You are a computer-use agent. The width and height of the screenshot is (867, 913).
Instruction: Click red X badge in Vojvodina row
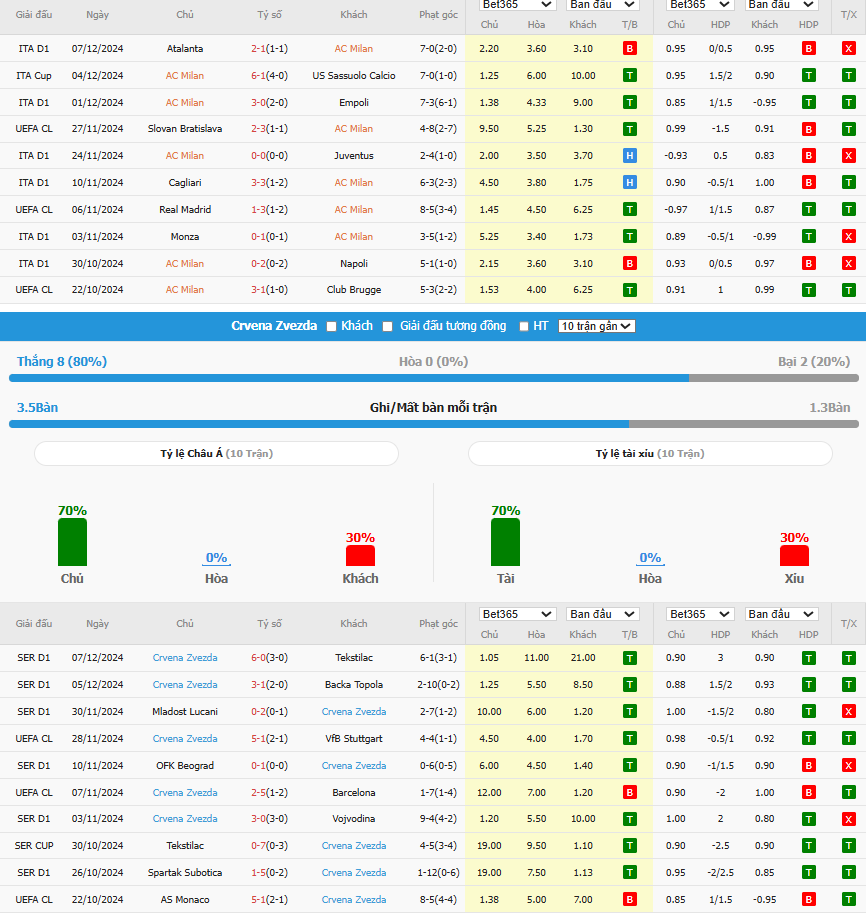[848, 819]
